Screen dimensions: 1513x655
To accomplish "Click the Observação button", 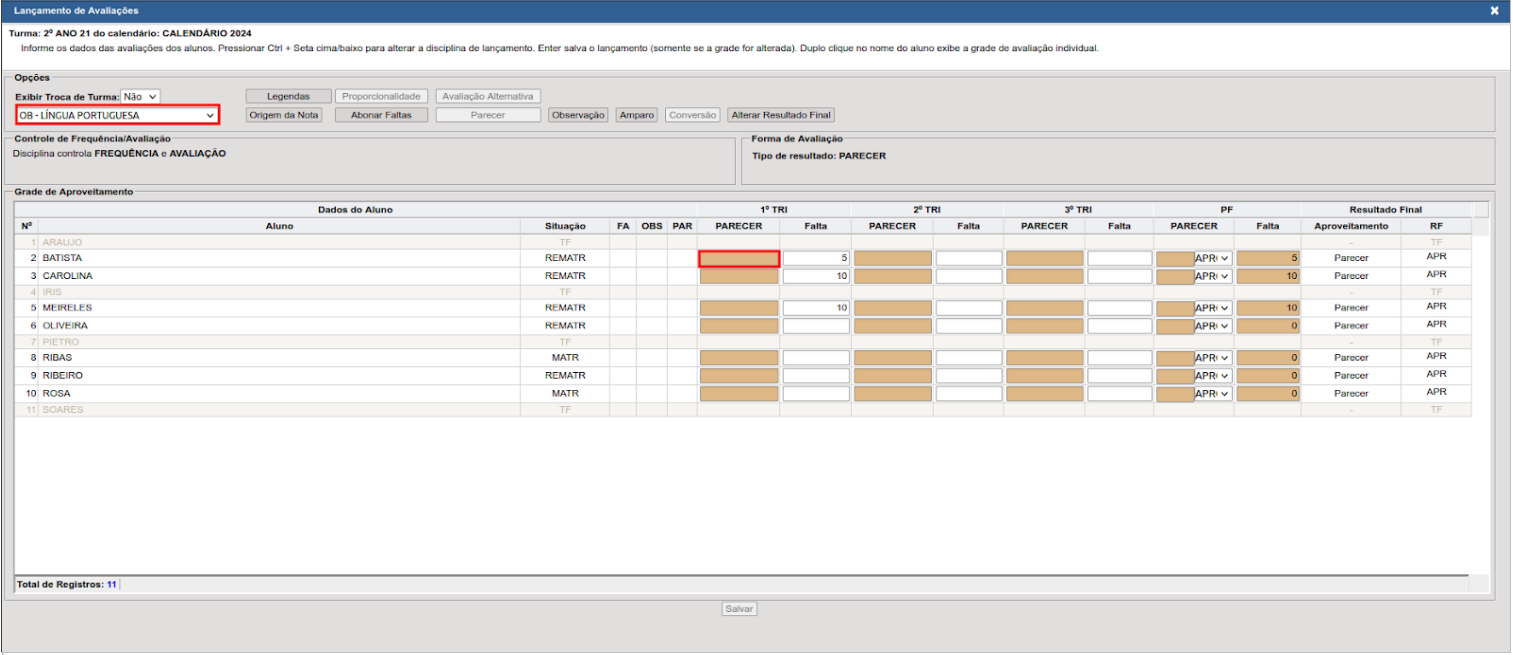I will tap(578, 115).
